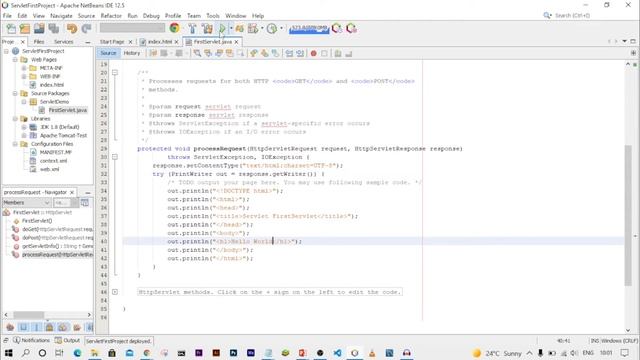Image resolution: width=640 pixels, height=360 pixels.
Task: Click the Shift Line Left editor icon
Action: click(289, 53)
